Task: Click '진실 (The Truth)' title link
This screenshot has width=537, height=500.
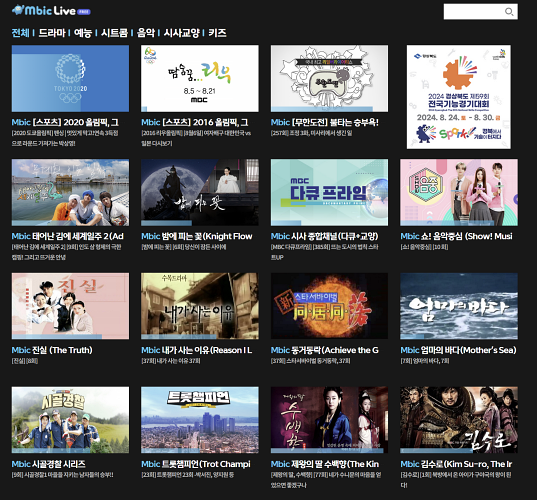Action: click(x=52, y=350)
